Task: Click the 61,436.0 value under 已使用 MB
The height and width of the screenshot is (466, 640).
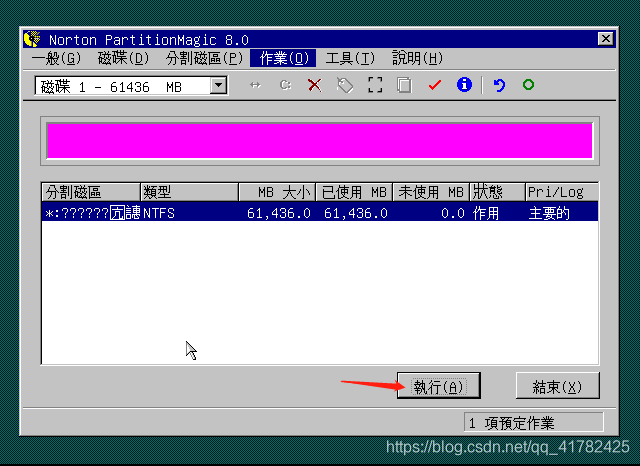Action: (356, 213)
